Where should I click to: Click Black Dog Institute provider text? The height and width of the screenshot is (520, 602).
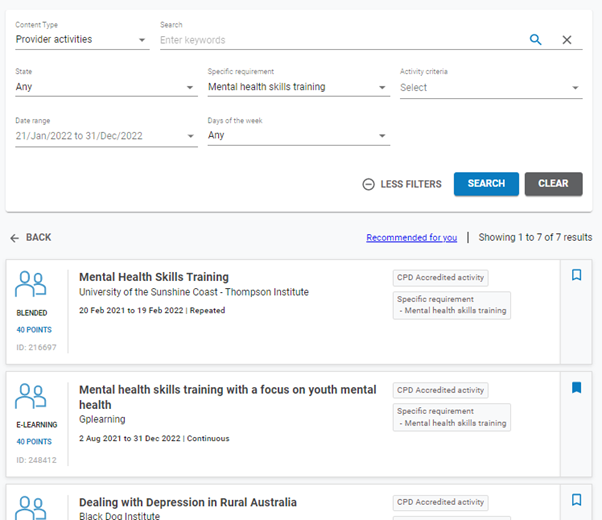click(x=119, y=516)
